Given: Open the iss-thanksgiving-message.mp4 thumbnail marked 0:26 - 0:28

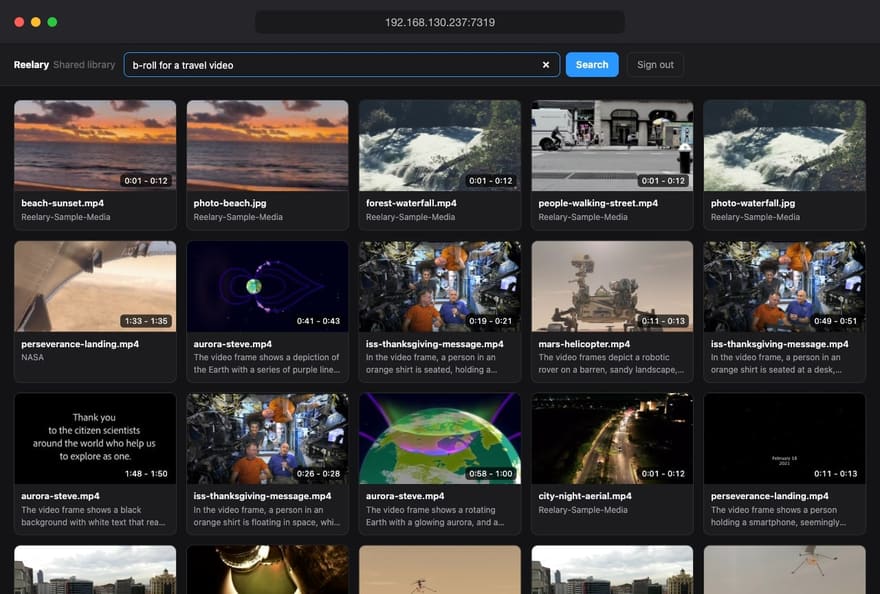Looking at the screenshot, I should pyautogui.click(x=267, y=438).
